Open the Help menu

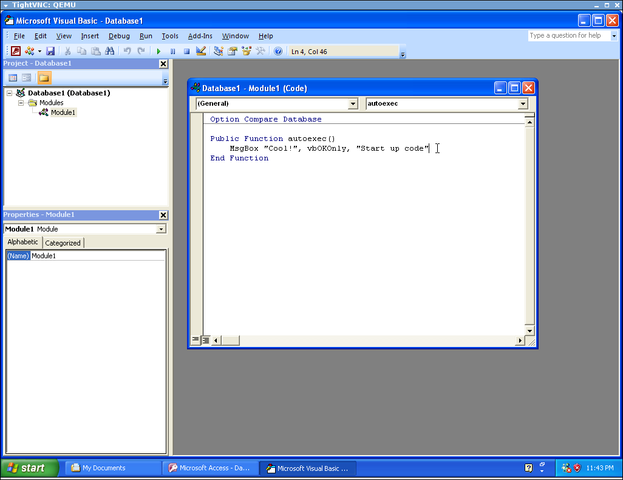click(x=266, y=36)
